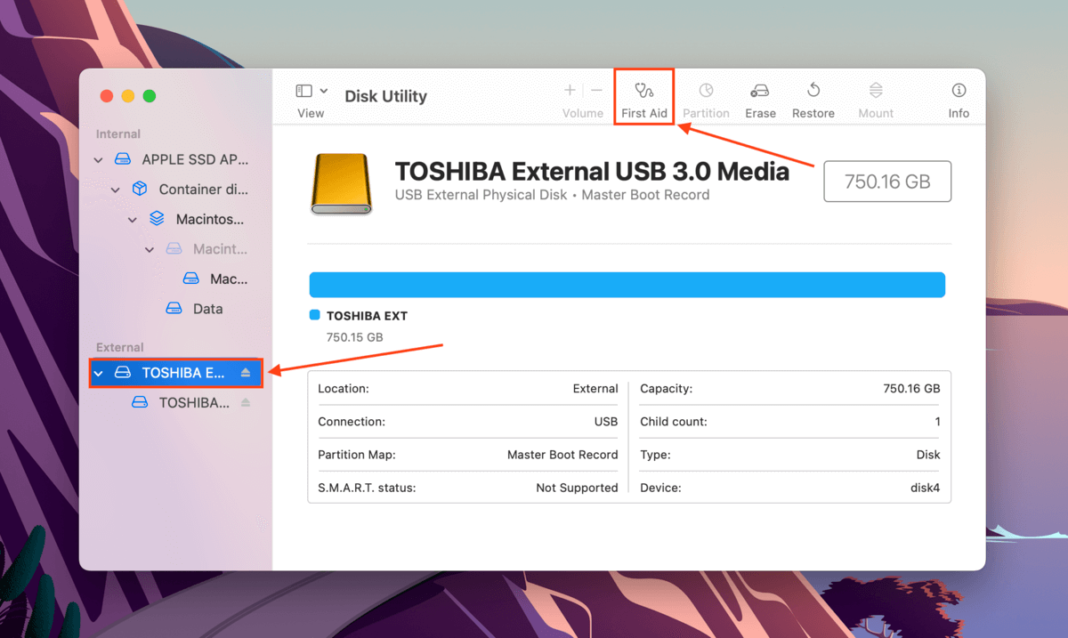
Task: Eject the TOSHIBA external drive
Action: pyautogui.click(x=245, y=372)
